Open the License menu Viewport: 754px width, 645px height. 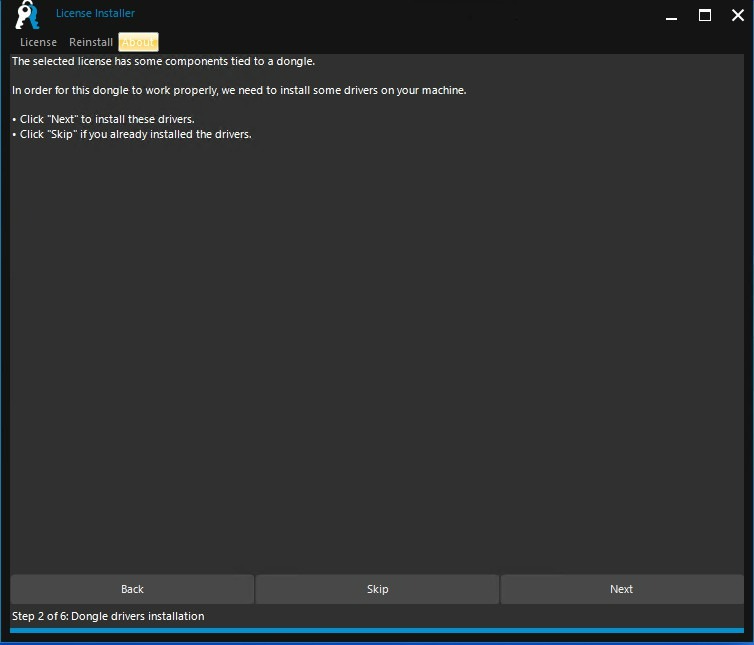click(38, 42)
